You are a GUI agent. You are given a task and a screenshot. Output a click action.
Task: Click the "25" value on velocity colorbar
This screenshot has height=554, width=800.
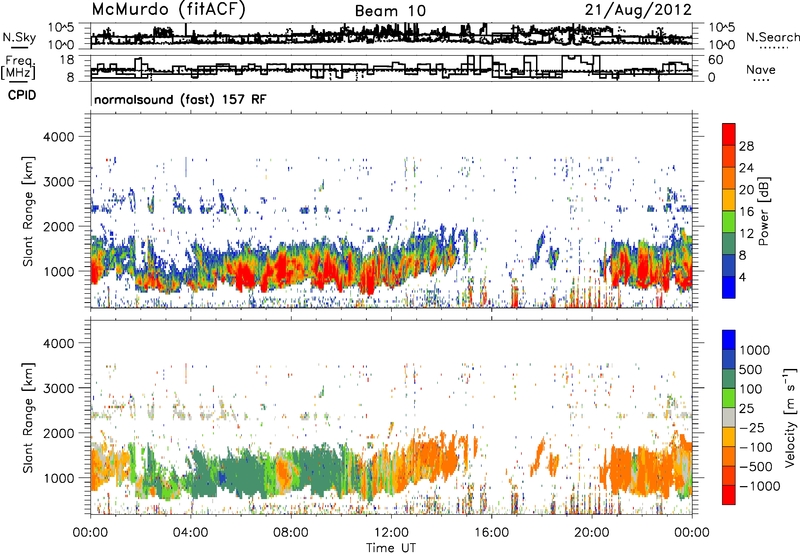pyautogui.click(x=746, y=408)
